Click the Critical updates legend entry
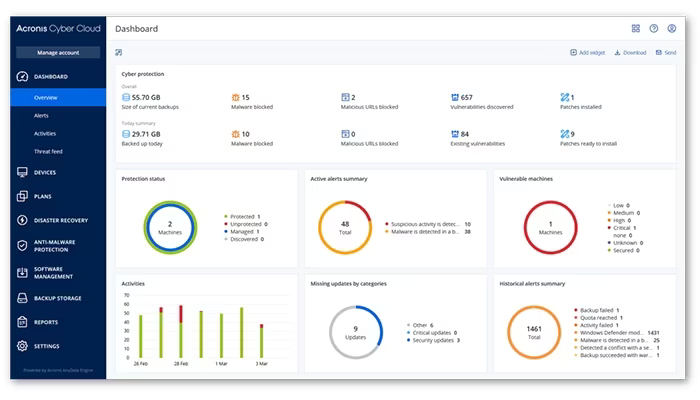 pos(432,333)
